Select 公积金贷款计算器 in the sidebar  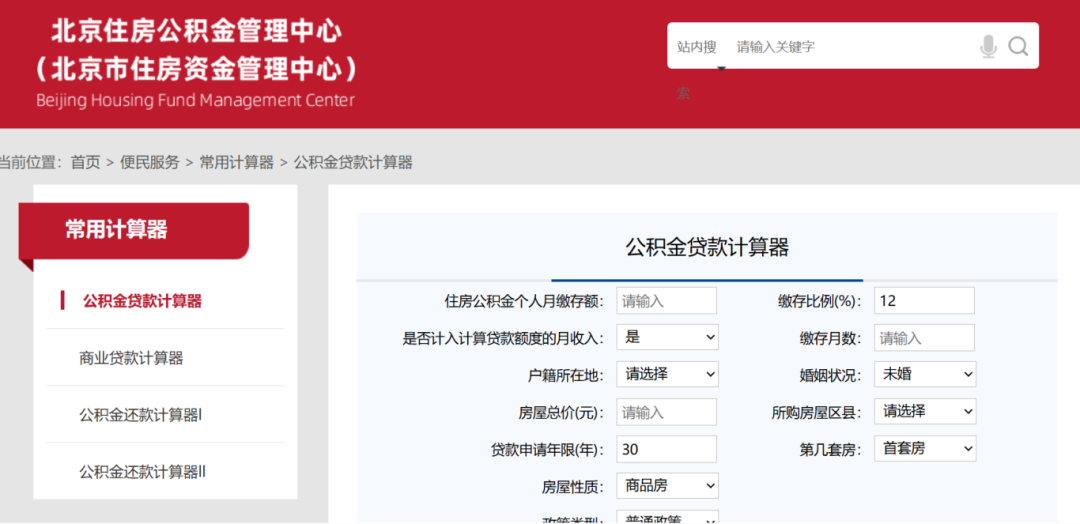pos(142,301)
